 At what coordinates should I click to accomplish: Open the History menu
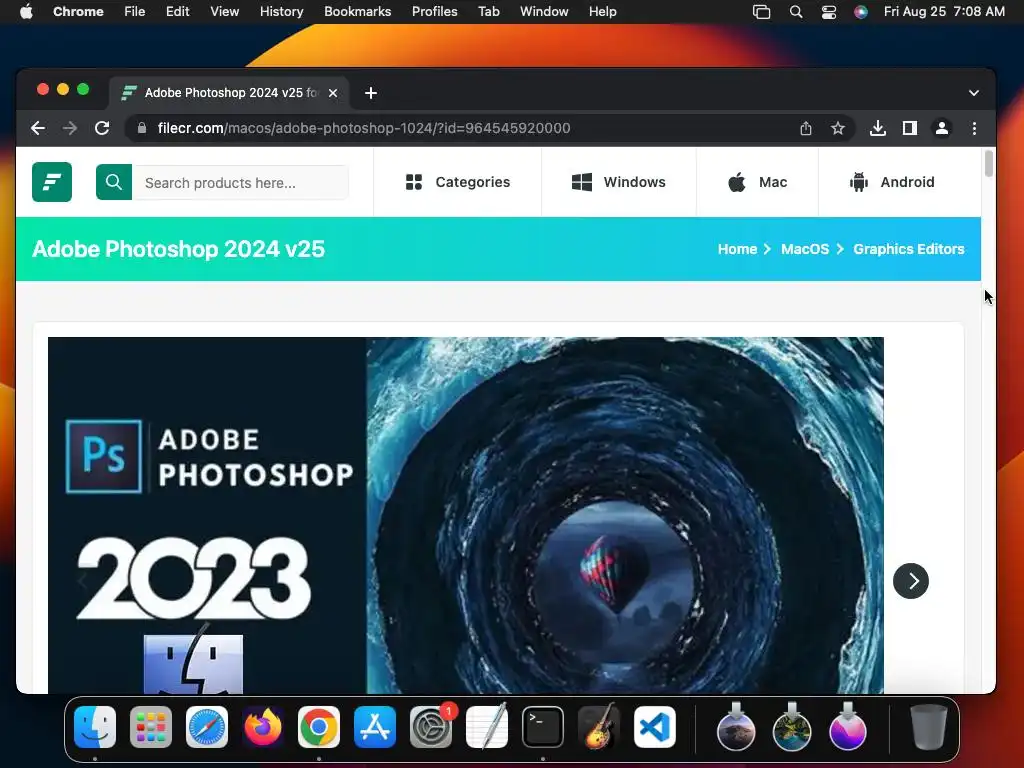[281, 11]
